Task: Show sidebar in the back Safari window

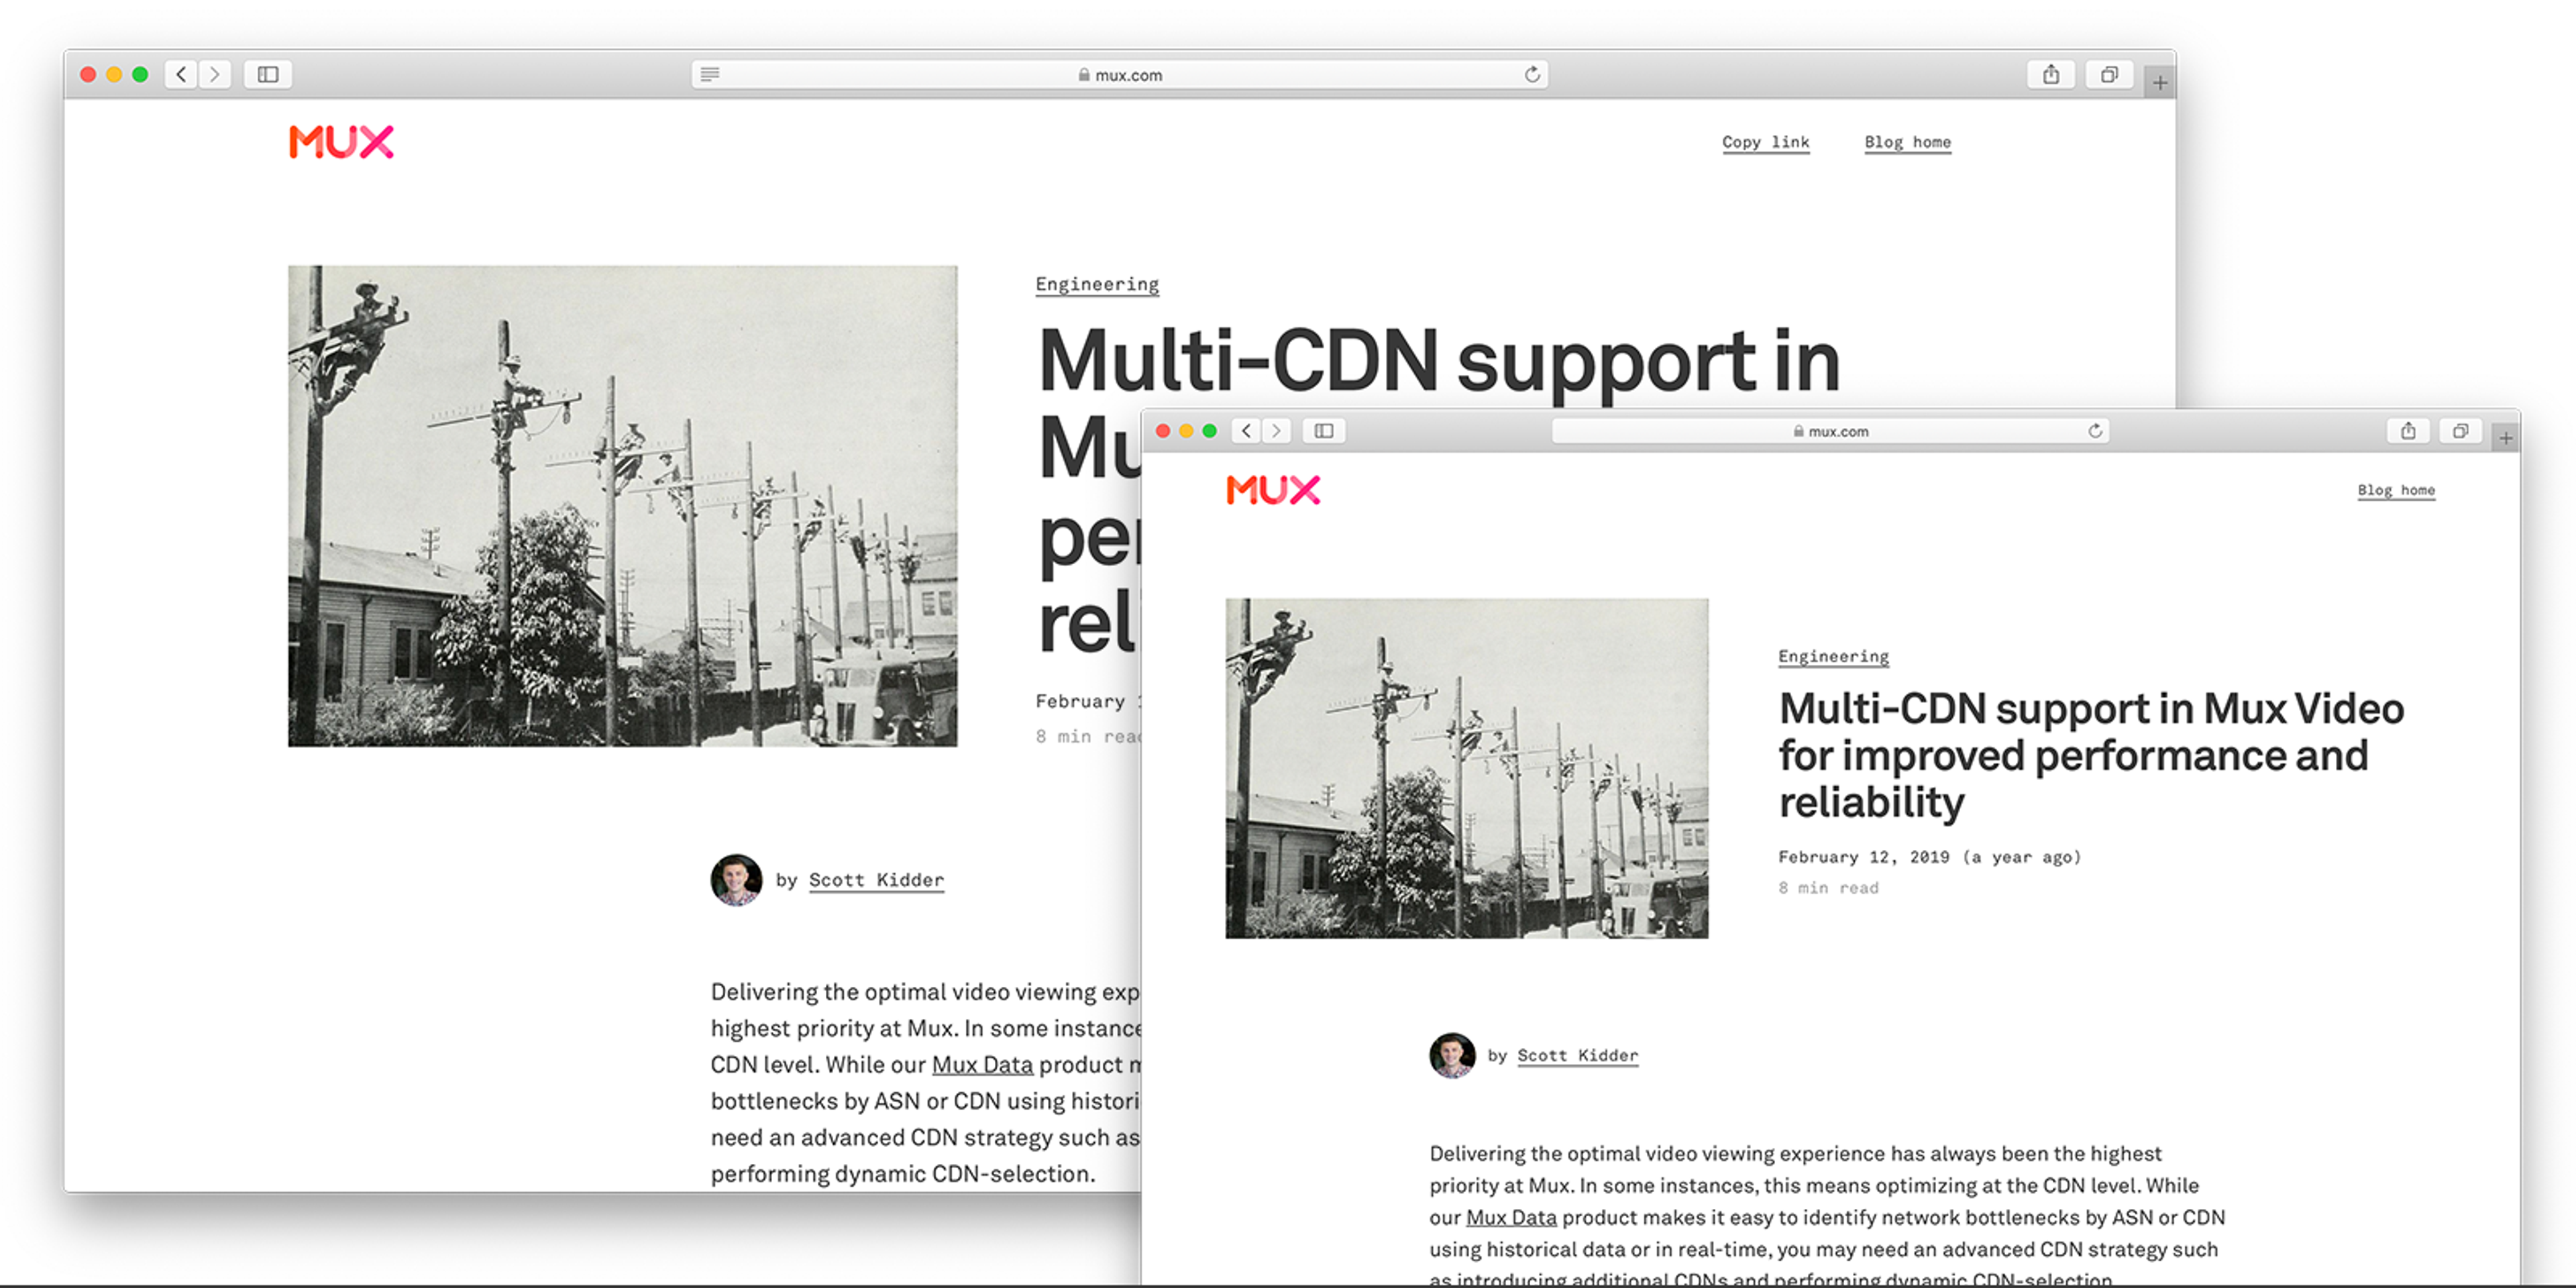Action: pos(267,74)
